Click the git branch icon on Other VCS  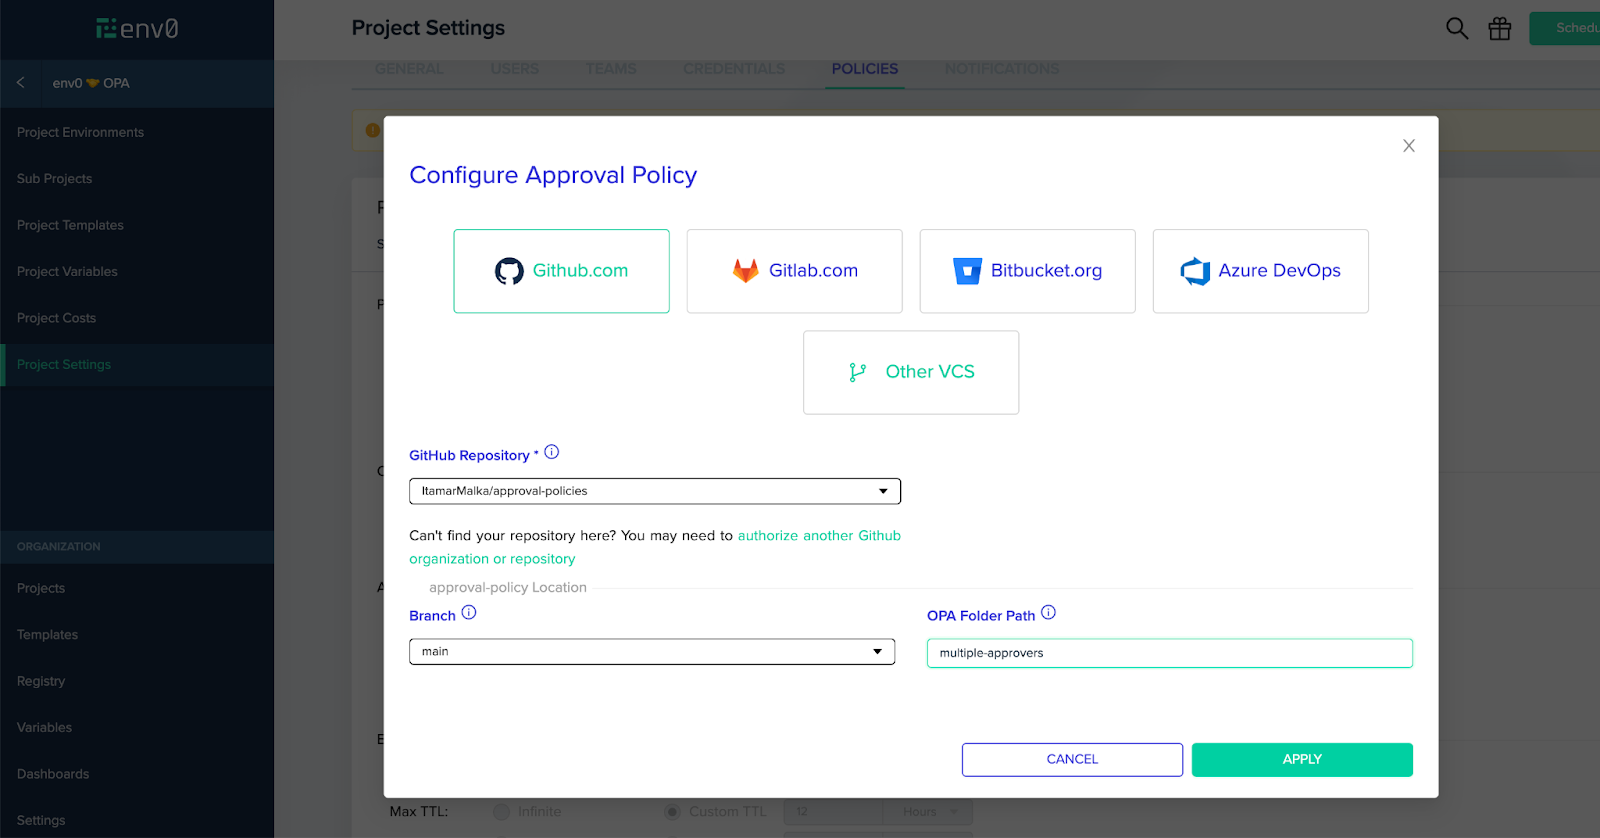click(857, 372)
